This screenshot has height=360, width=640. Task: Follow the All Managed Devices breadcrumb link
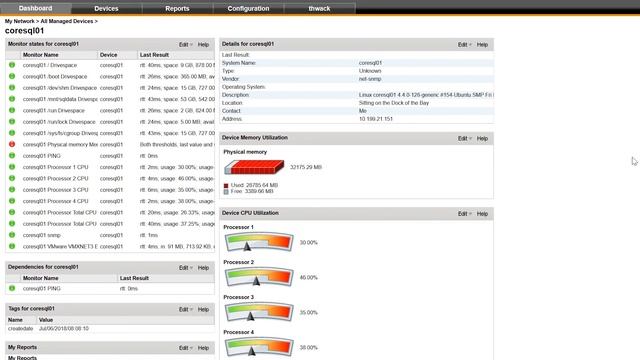[67, 21]
